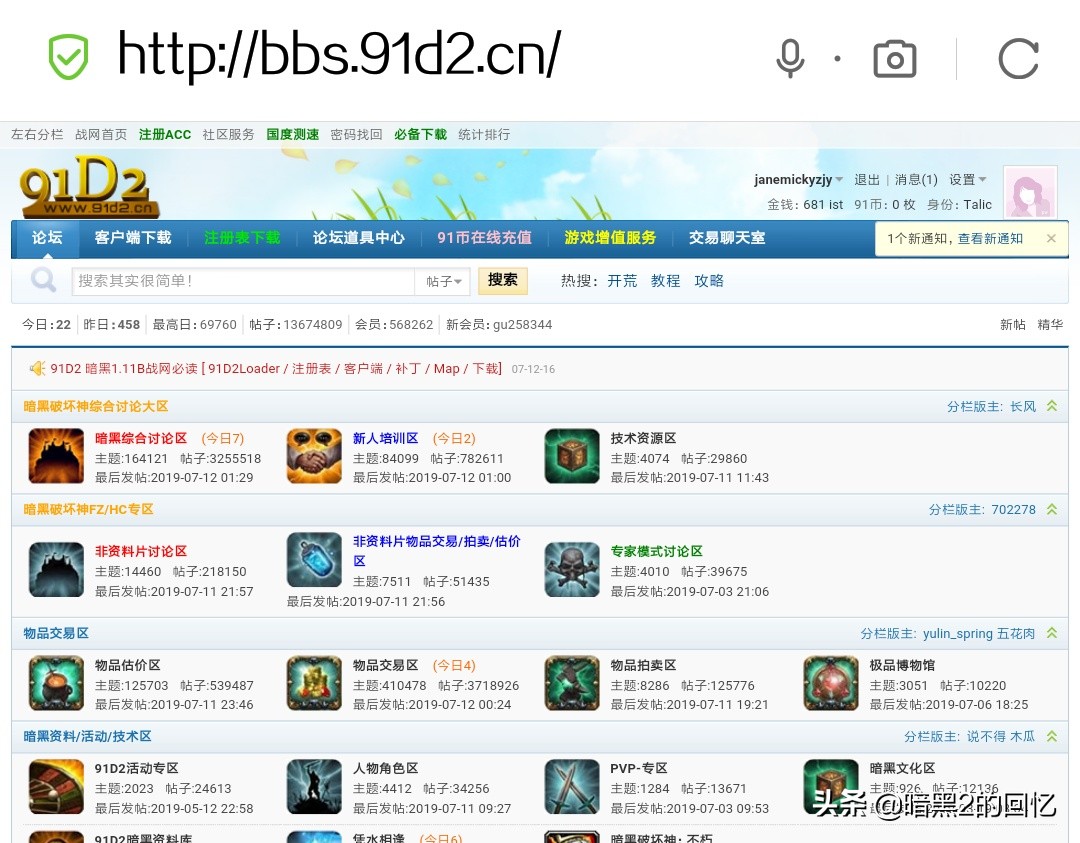Click the 统计排行 top link

pyautogui.click(x=484, y=134)
